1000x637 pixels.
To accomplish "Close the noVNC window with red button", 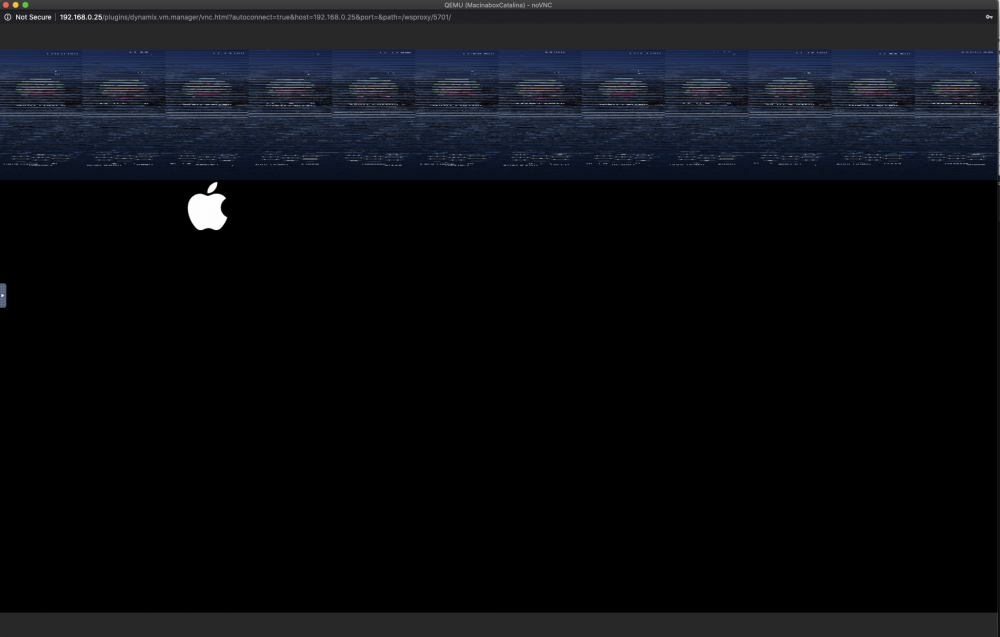I will [6, 5].
